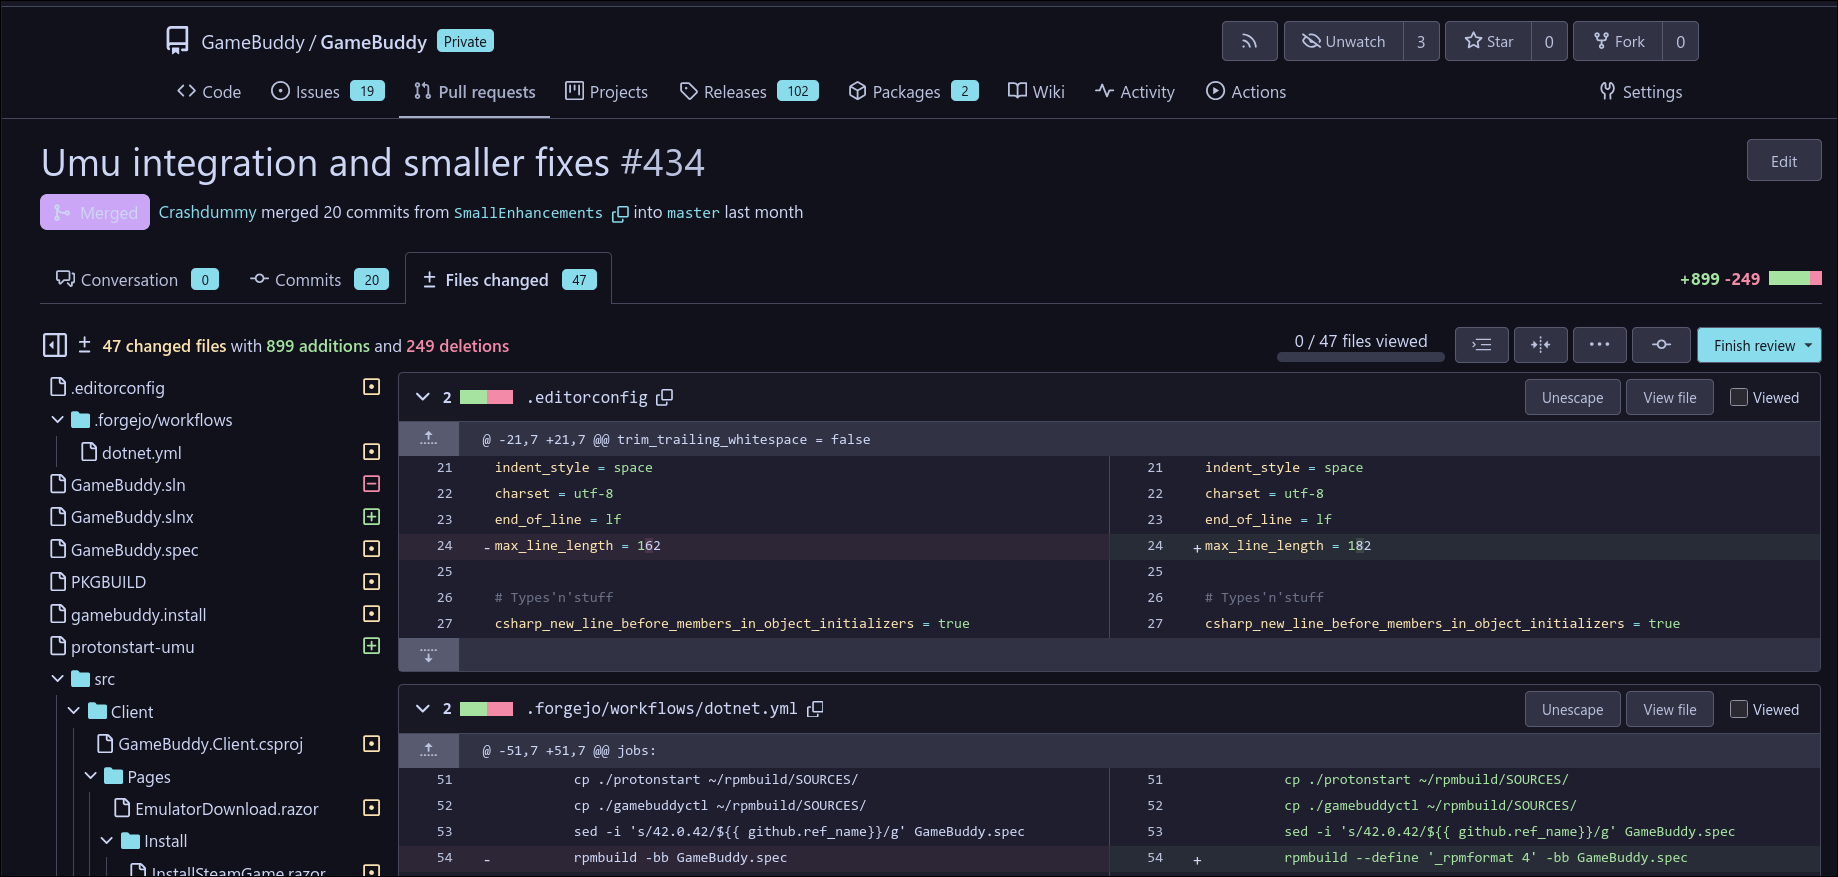The image size is (1838, 877).
Task: Star the GameBuddy repository
Action: (x=1488, y=41)
